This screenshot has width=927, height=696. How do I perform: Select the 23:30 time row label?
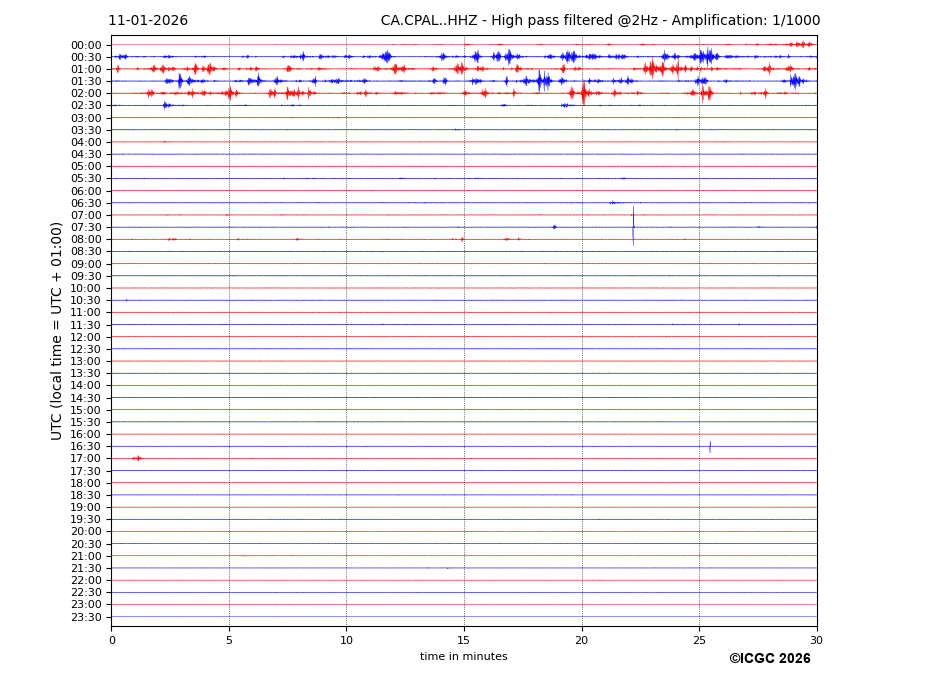pyautogui.click(x=86, y=617)
